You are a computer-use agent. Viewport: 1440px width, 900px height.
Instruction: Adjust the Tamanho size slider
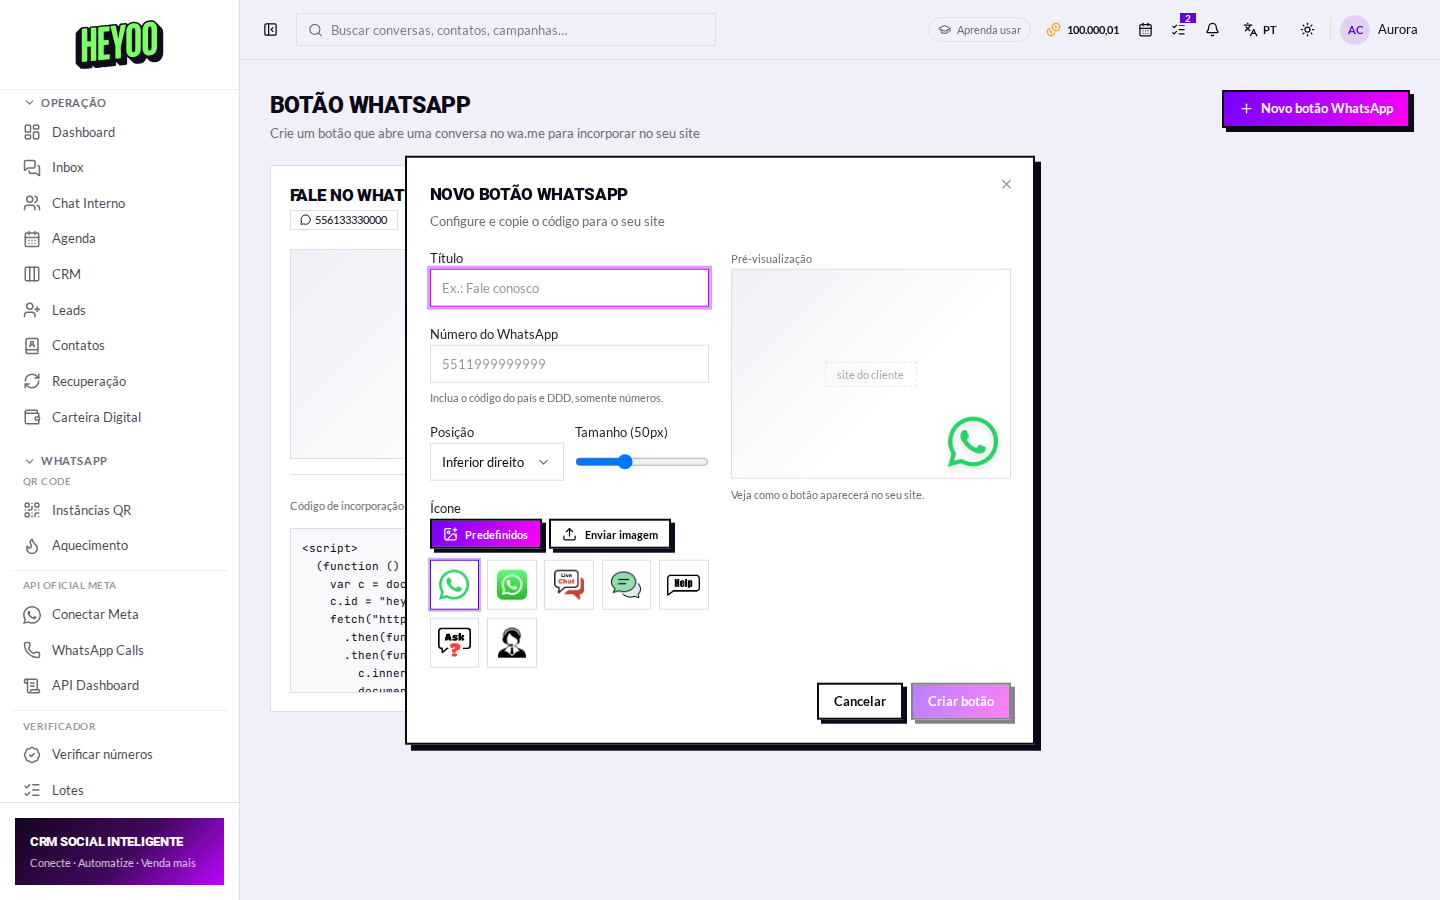(x=642, y=462)
